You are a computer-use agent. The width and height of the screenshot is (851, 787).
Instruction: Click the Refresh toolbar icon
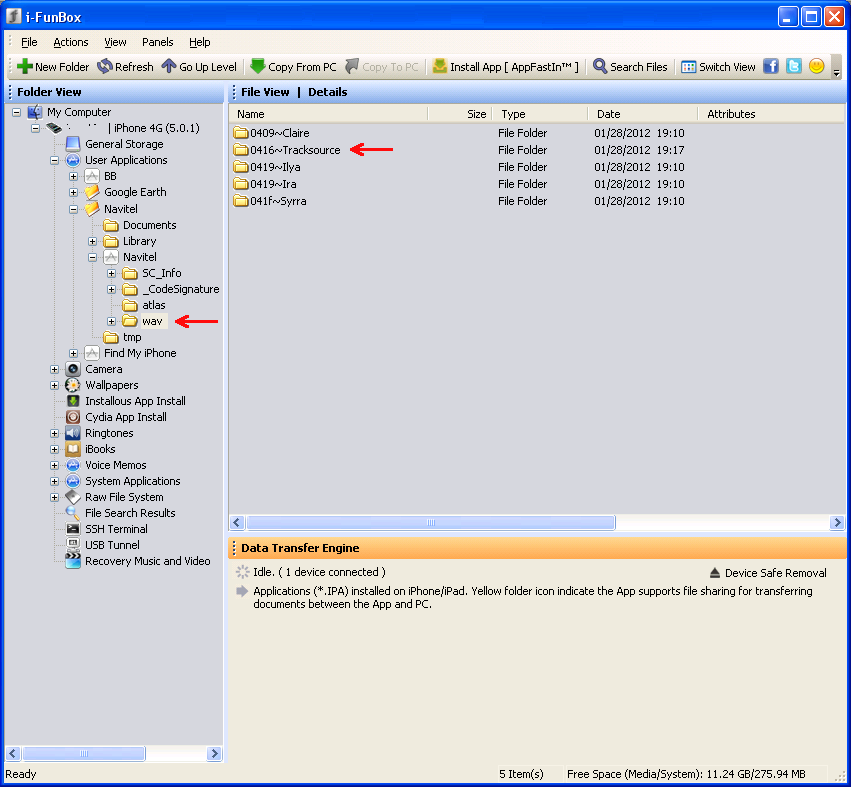105,67
